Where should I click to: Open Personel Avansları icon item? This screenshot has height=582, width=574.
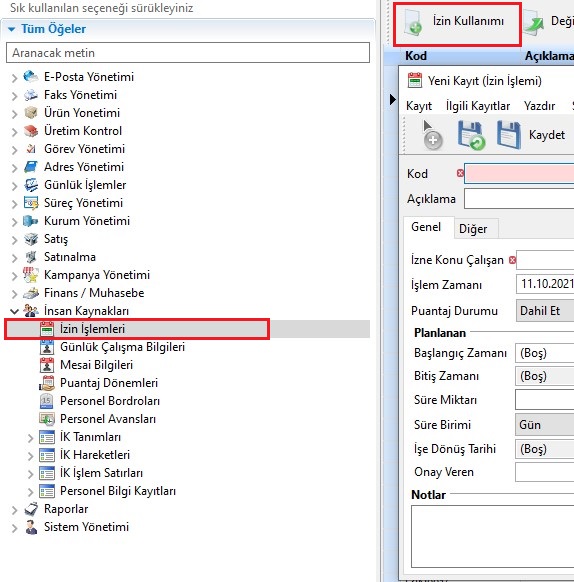(x=47, y=419)
